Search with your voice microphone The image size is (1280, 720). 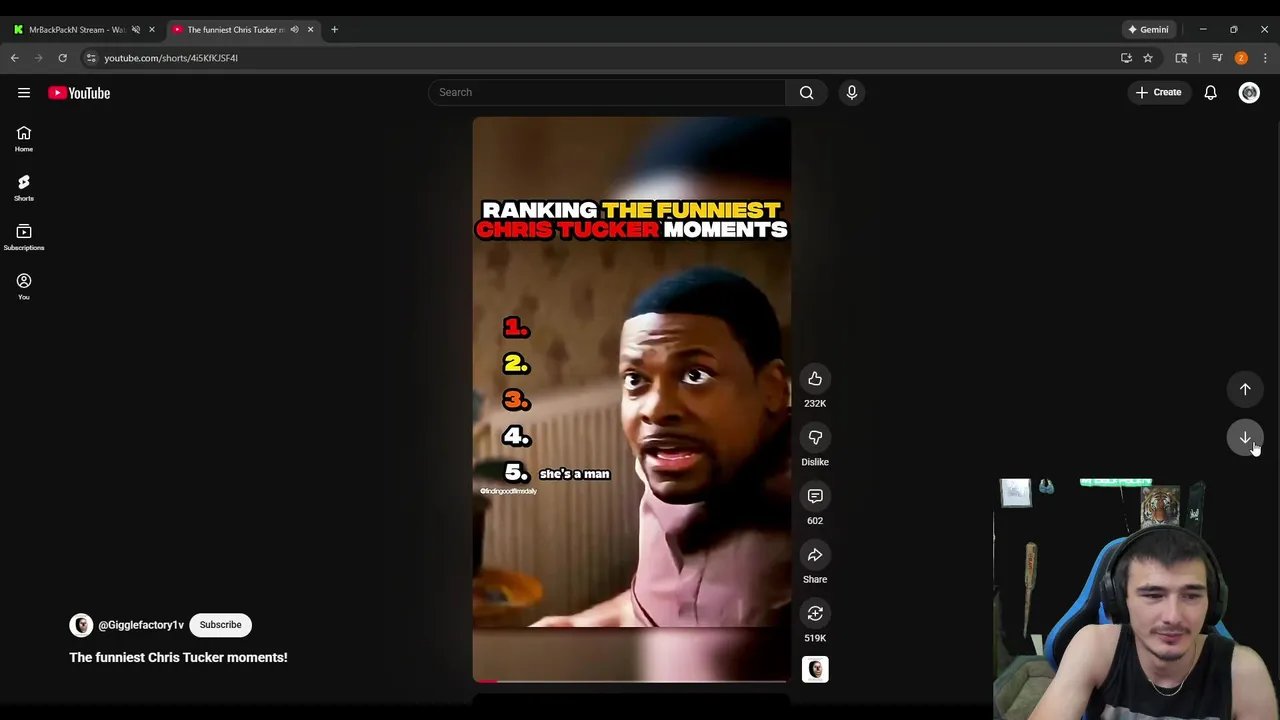pos(852,92)
